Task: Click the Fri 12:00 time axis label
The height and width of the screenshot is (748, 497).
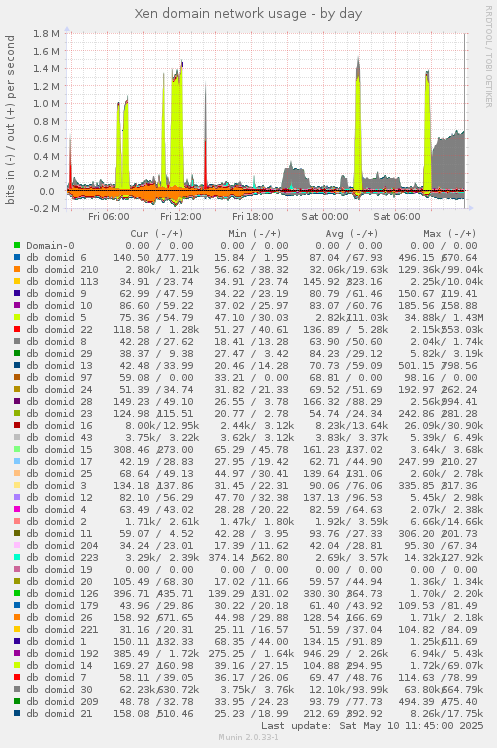Action: (181, 217)
